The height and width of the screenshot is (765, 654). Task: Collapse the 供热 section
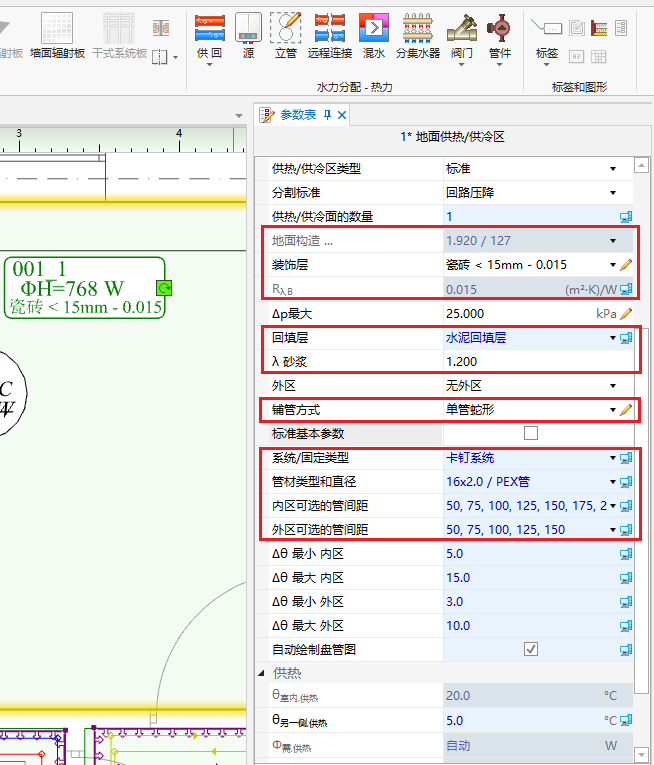tap(263, 674)
